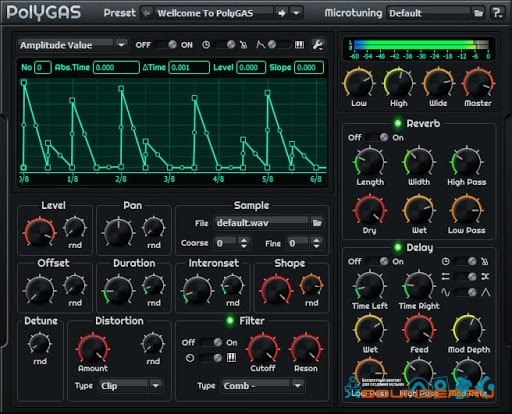Open the help question mark icon
The image size is (512, 414).
(497, 13)
